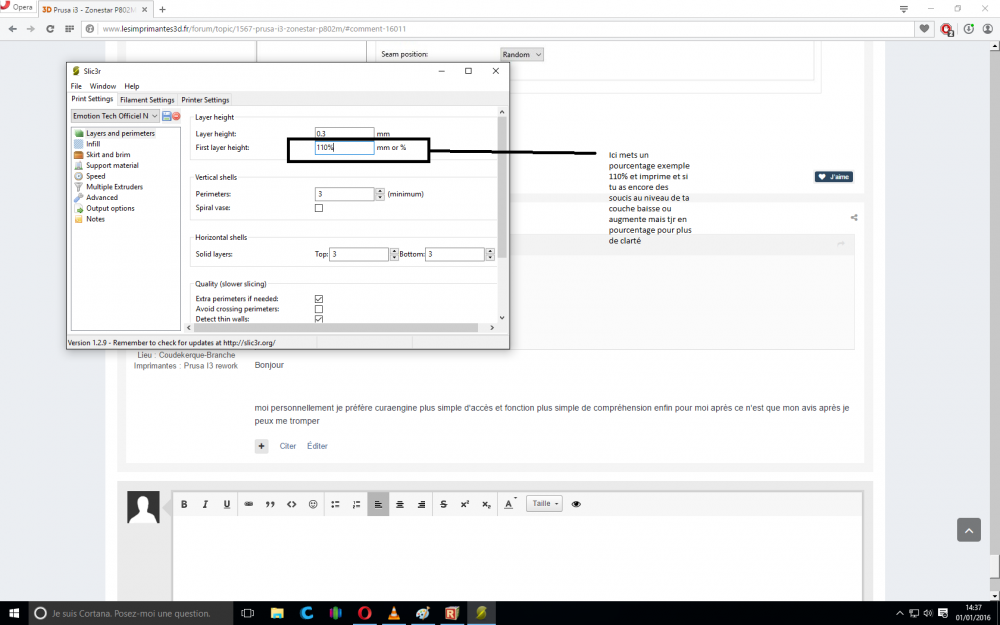Decrease the Top solid layers value
Viewport: 1000px width, 625px height.
click(x=394, y=257)
